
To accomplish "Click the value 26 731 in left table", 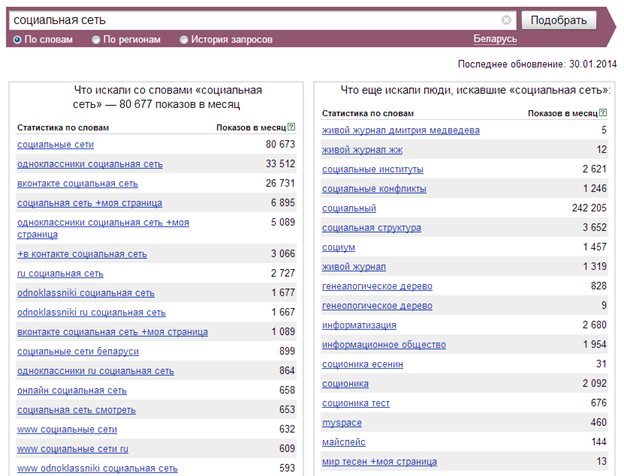I will click(x=280, y=183).
